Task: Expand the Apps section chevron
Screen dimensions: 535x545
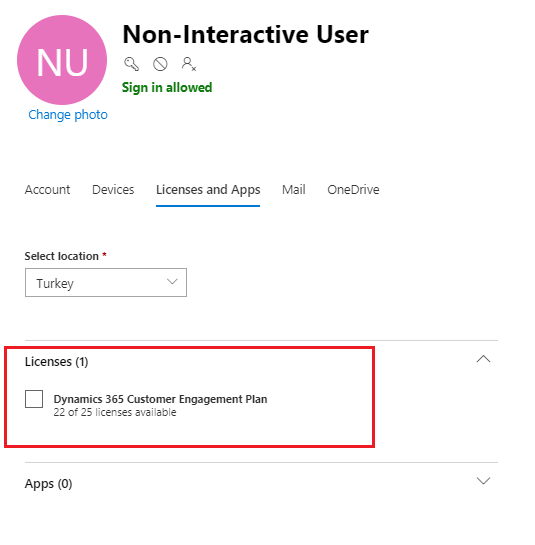Action: click(x=483, y=481)
